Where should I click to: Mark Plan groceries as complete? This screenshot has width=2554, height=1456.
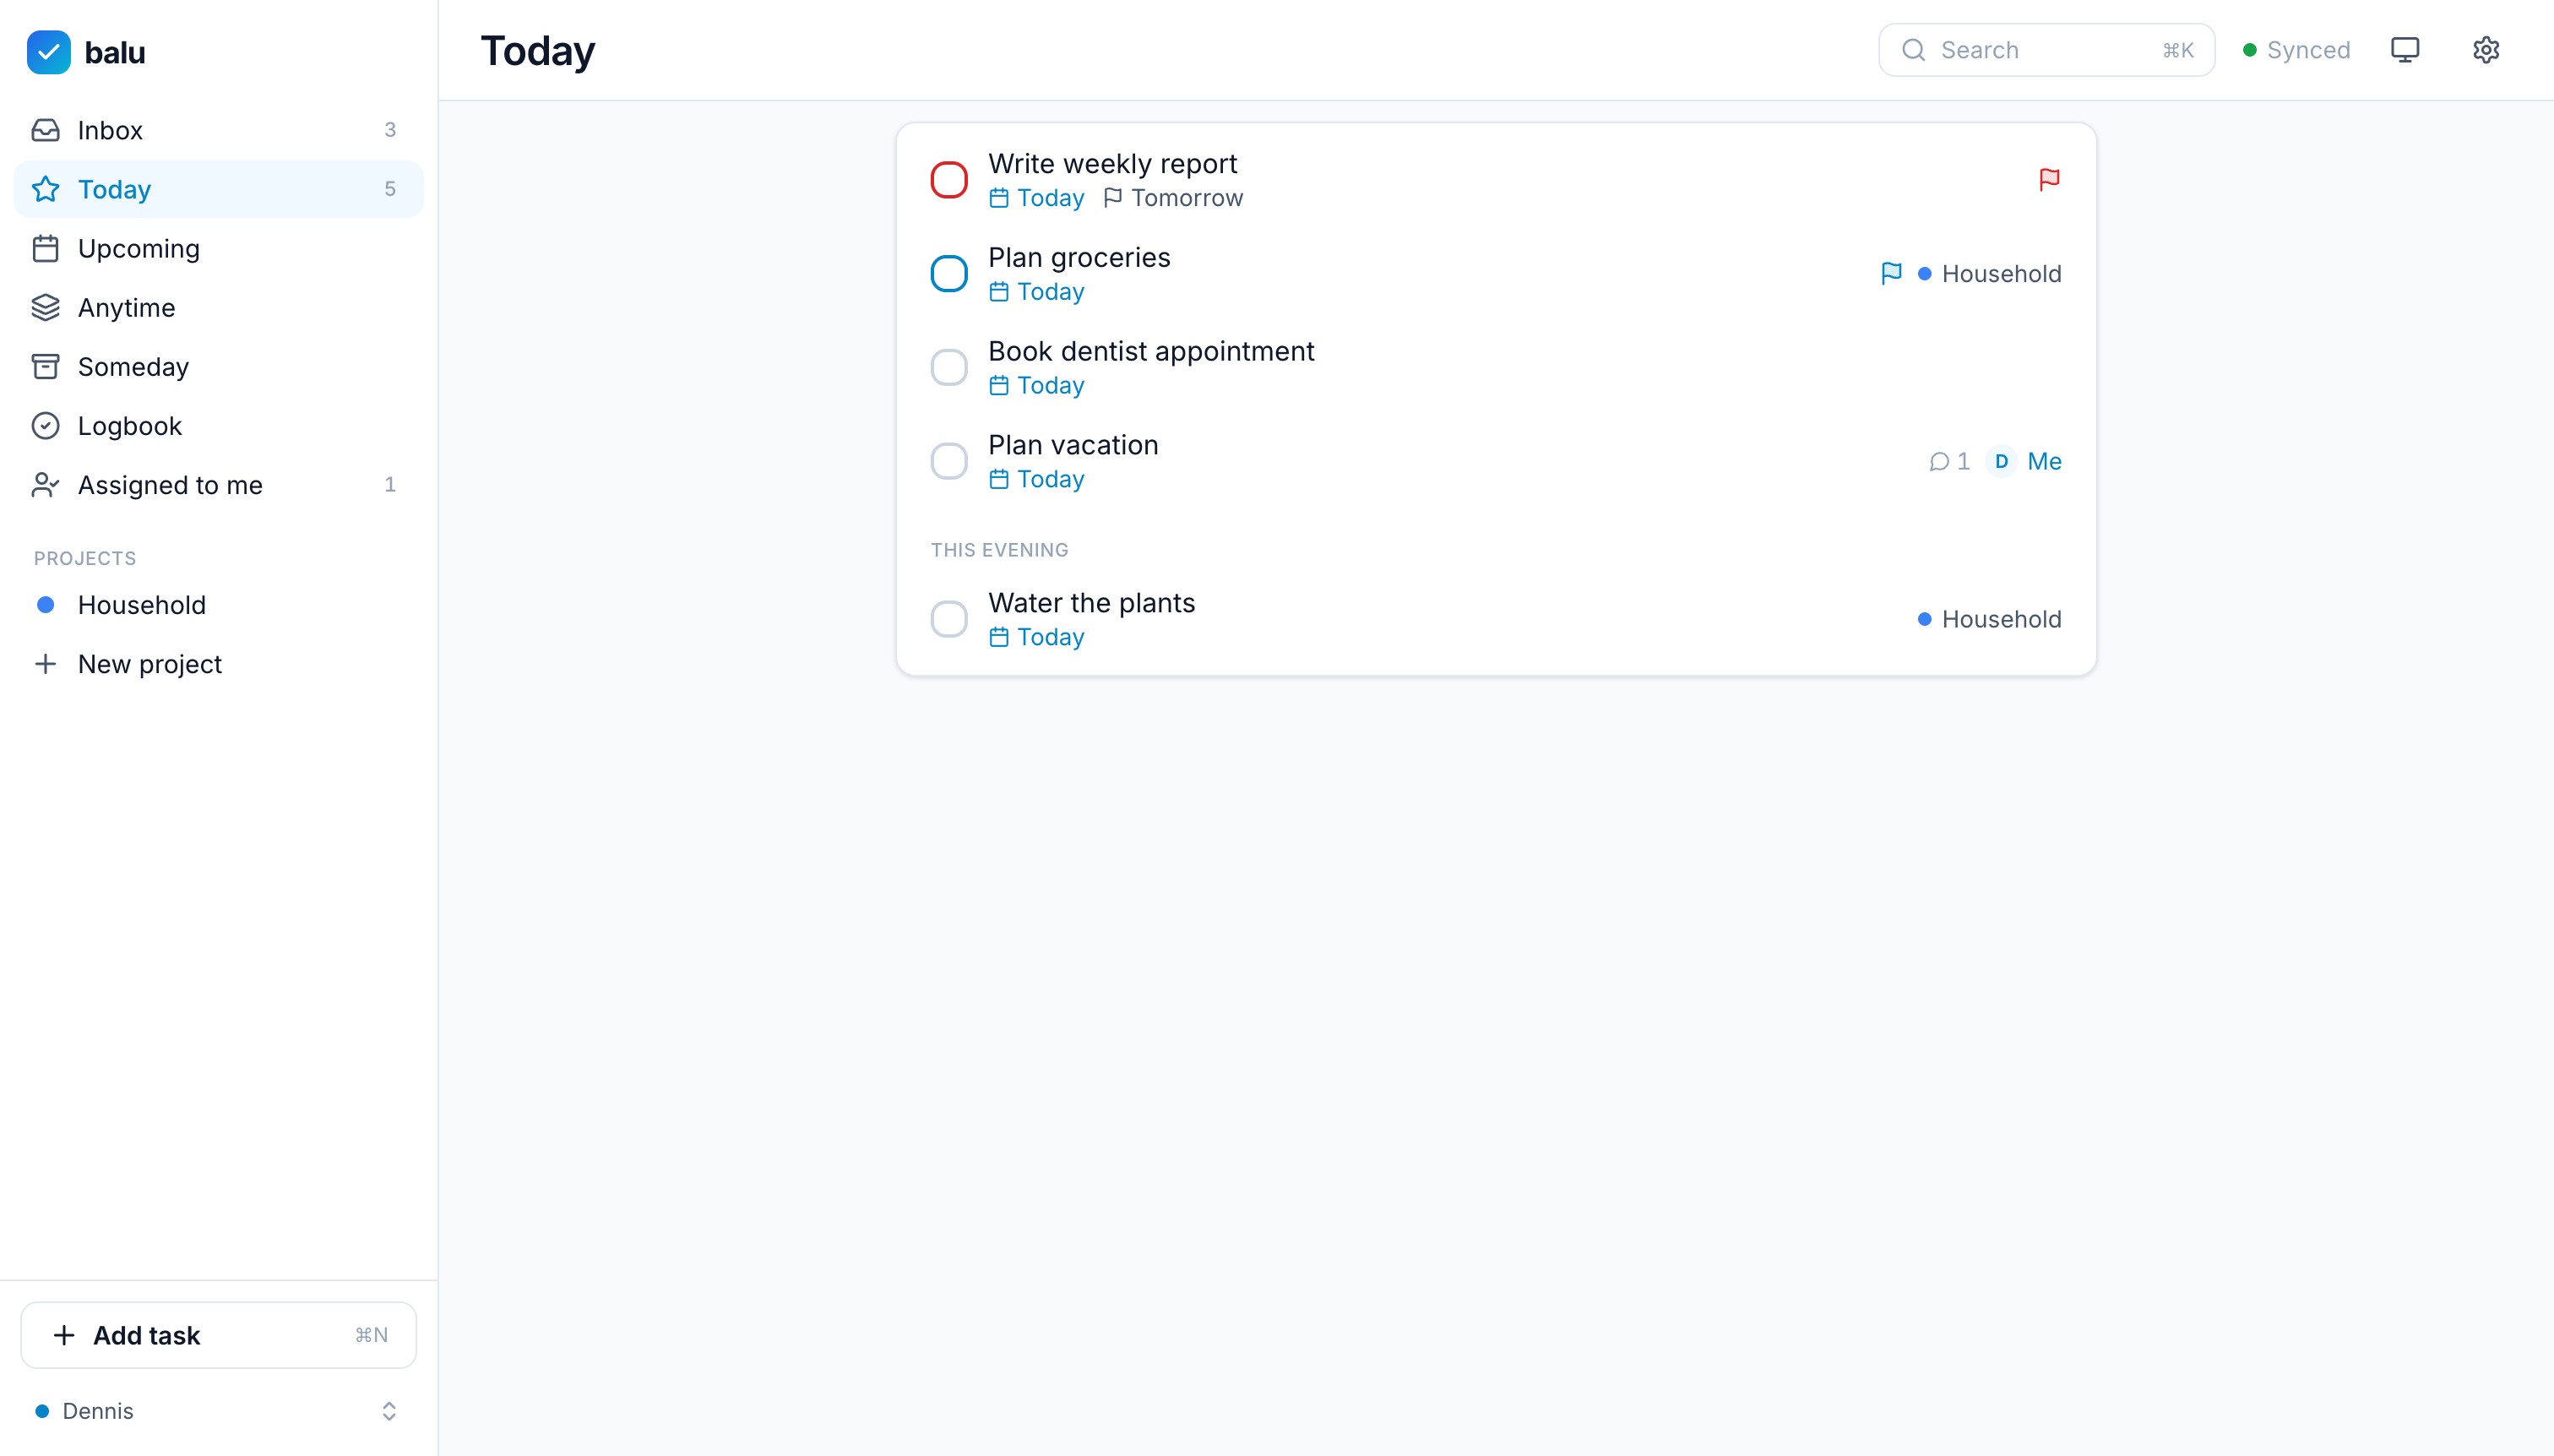[949, 273]
